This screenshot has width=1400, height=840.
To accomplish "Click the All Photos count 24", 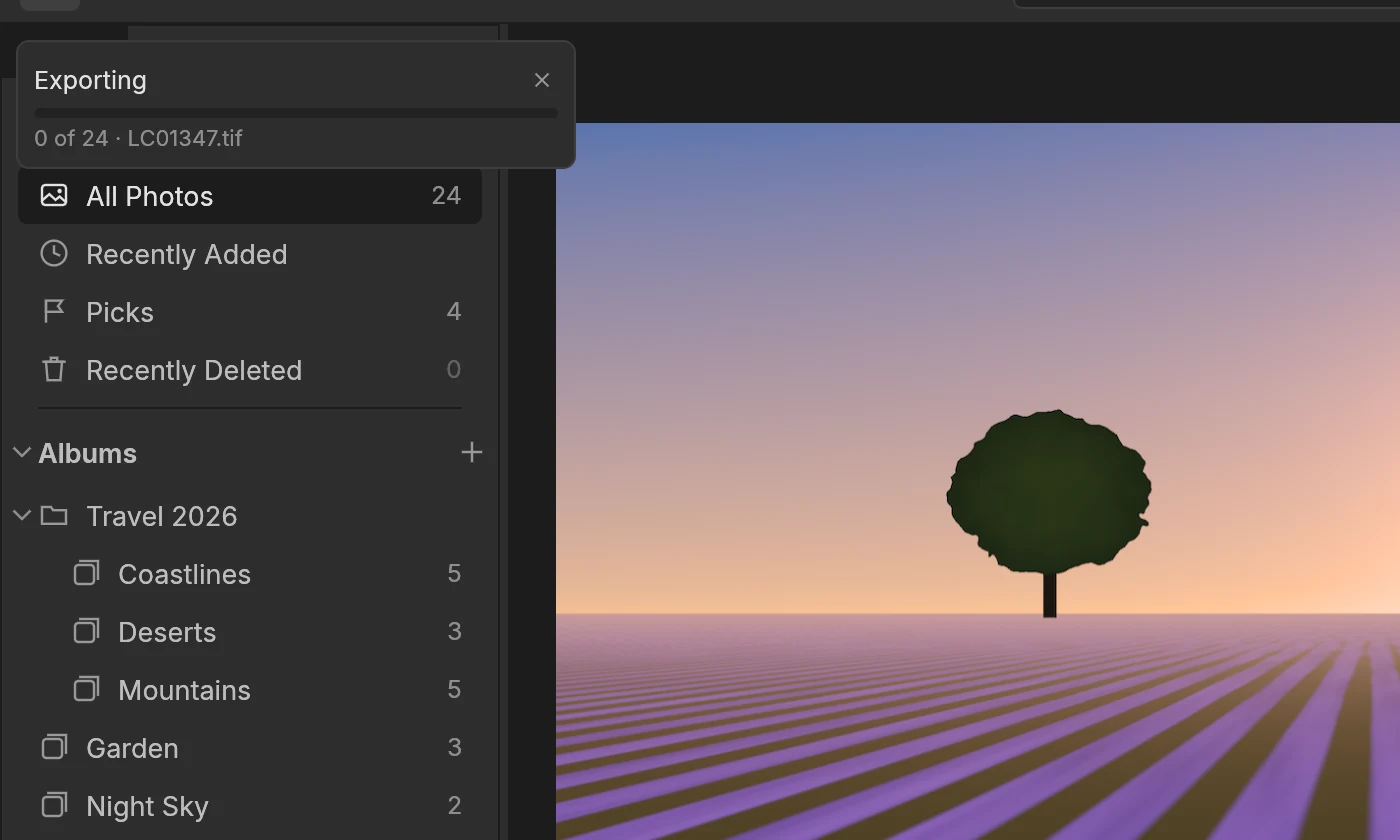I will coord(446,195).
